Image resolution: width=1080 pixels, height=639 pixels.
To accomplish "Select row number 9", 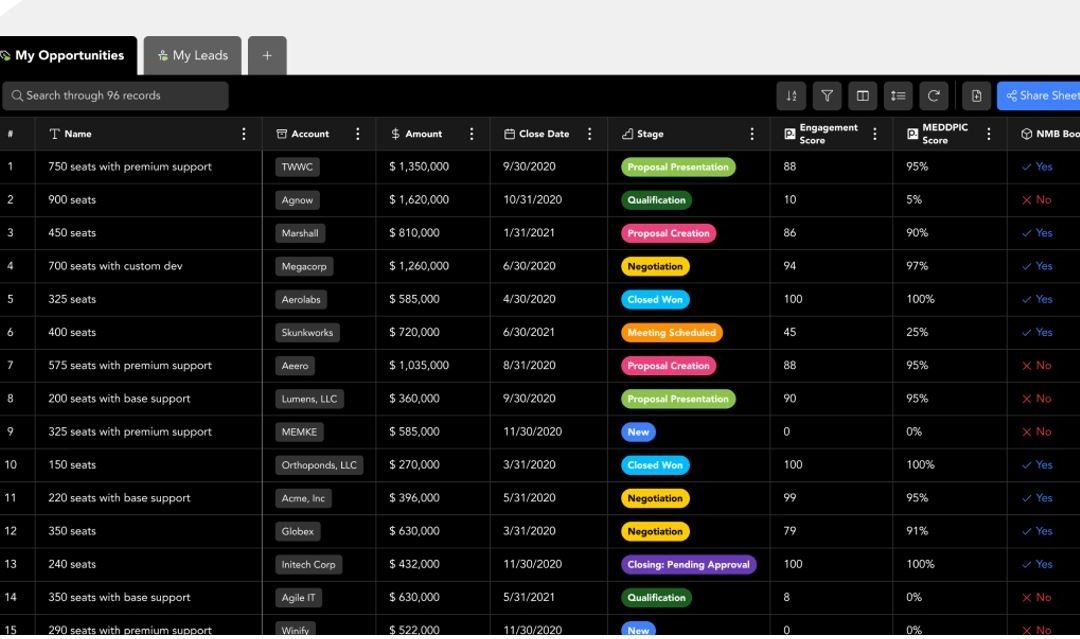I will point(10,431).
